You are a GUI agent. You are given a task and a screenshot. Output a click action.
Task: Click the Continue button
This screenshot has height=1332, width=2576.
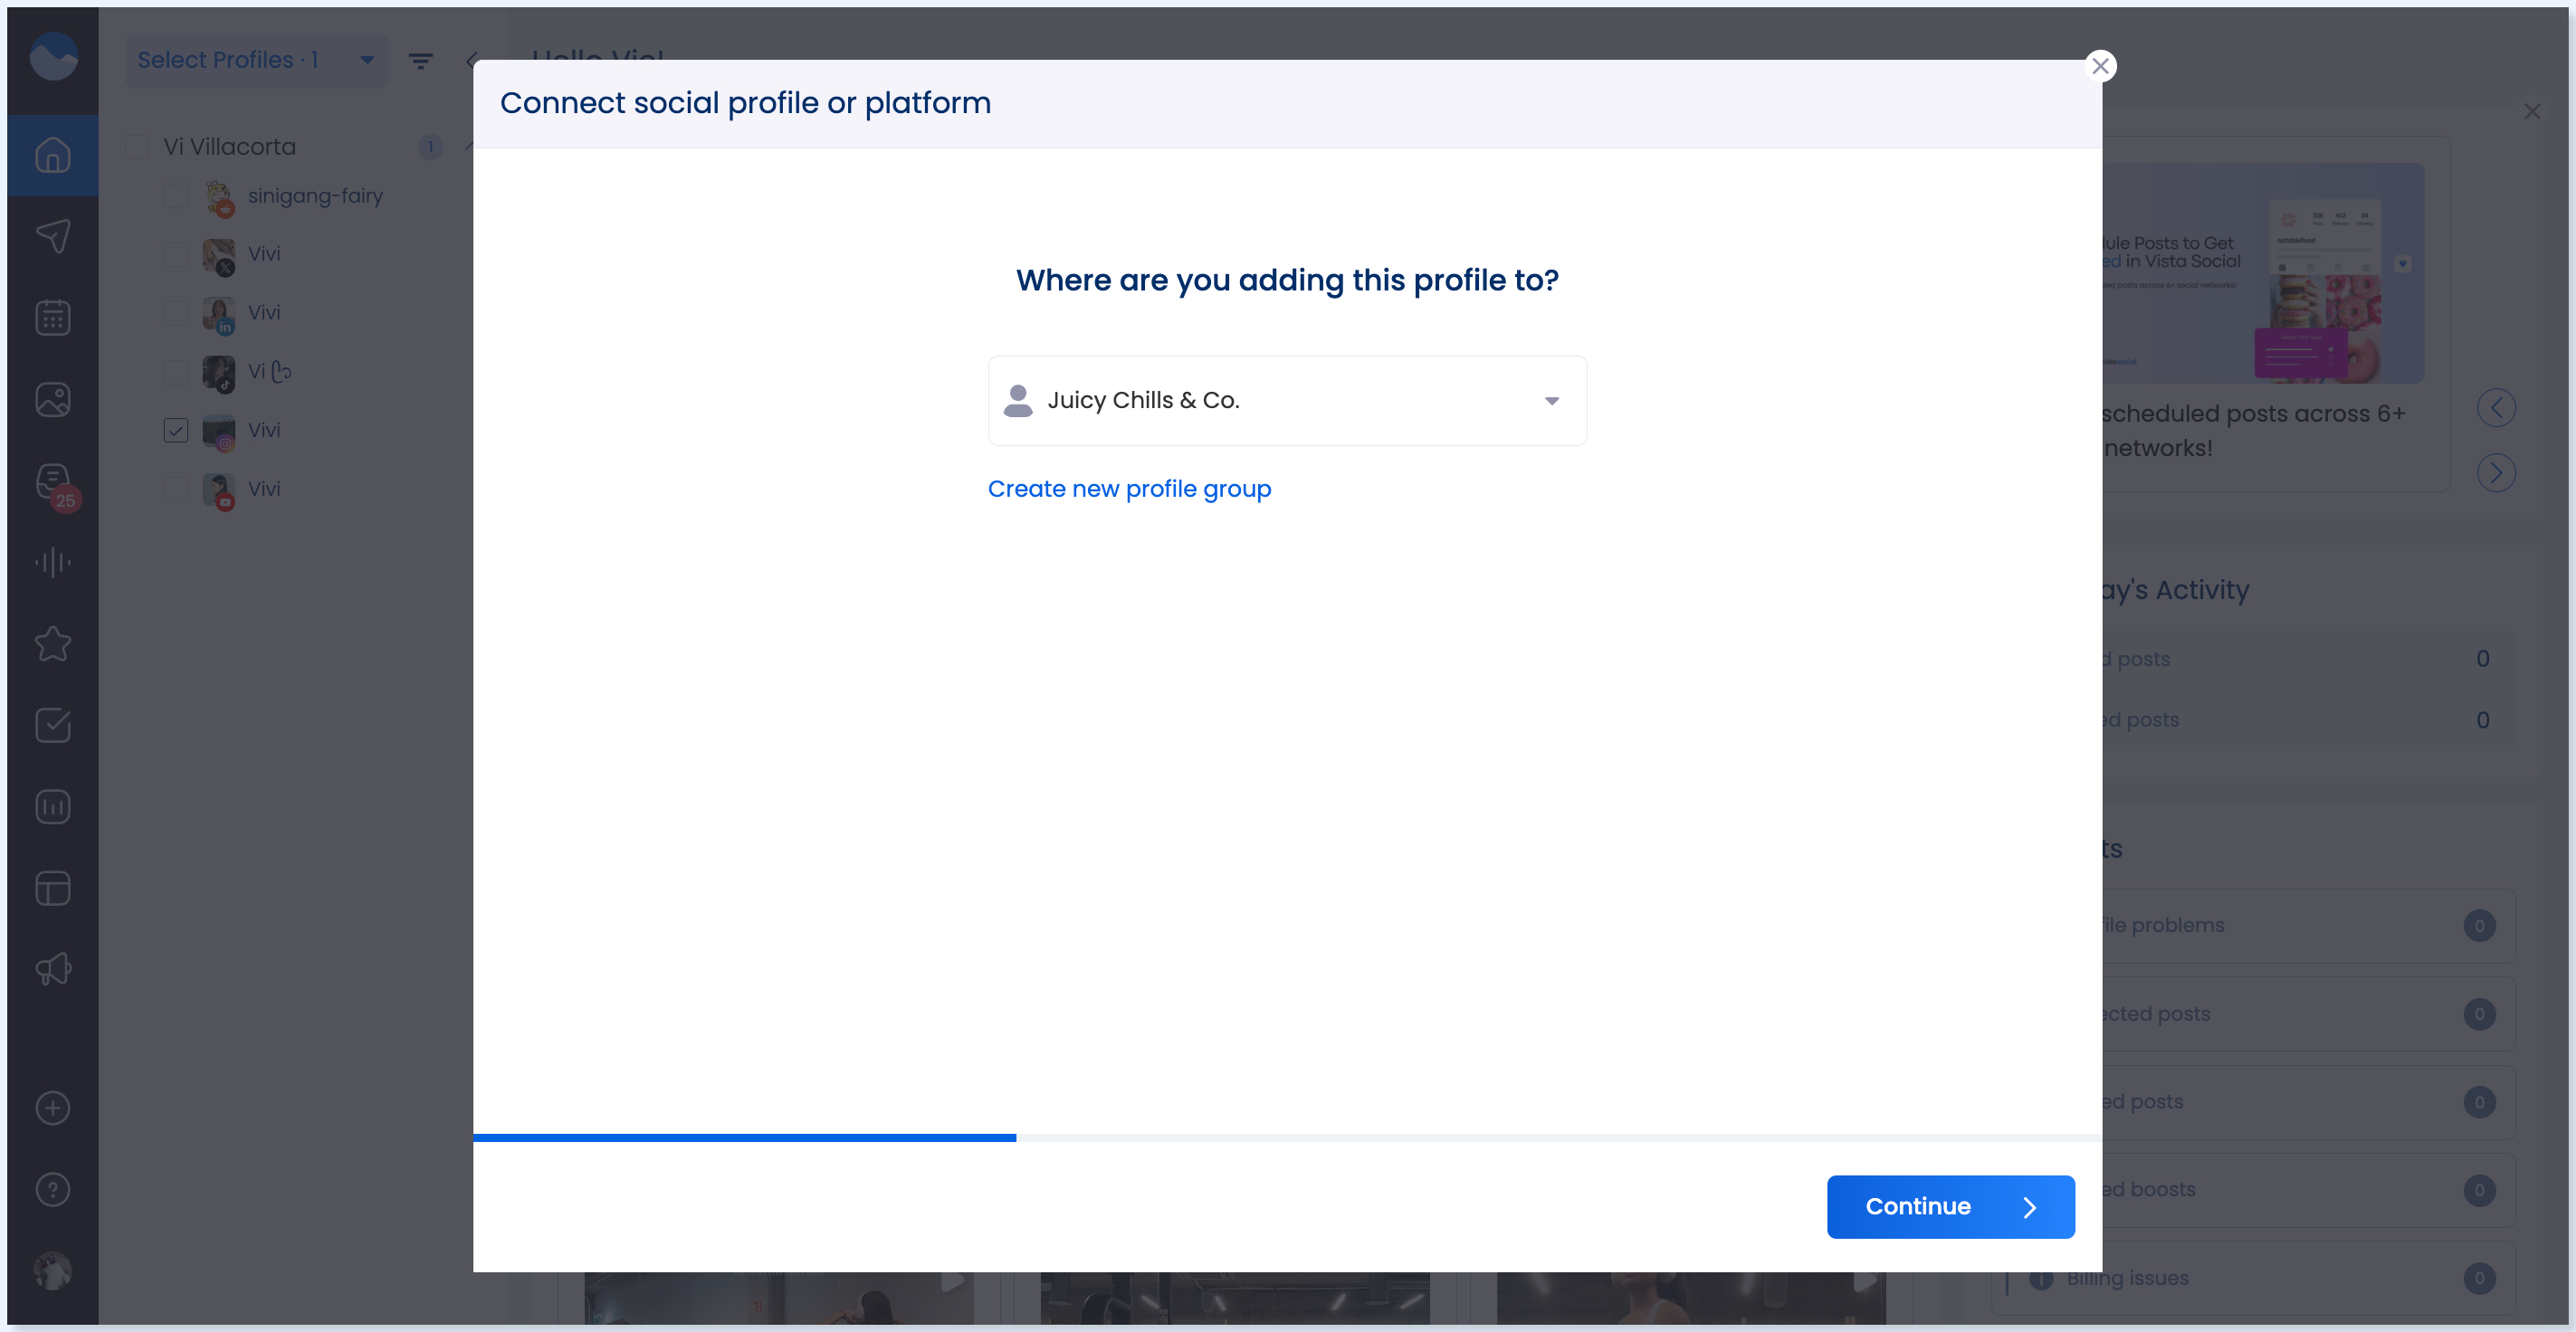tap(1950, 1206)
